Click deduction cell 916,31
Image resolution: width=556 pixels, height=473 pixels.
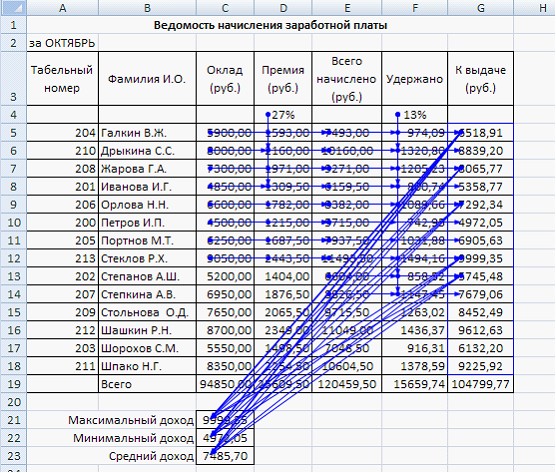click(x=415, y=348)
